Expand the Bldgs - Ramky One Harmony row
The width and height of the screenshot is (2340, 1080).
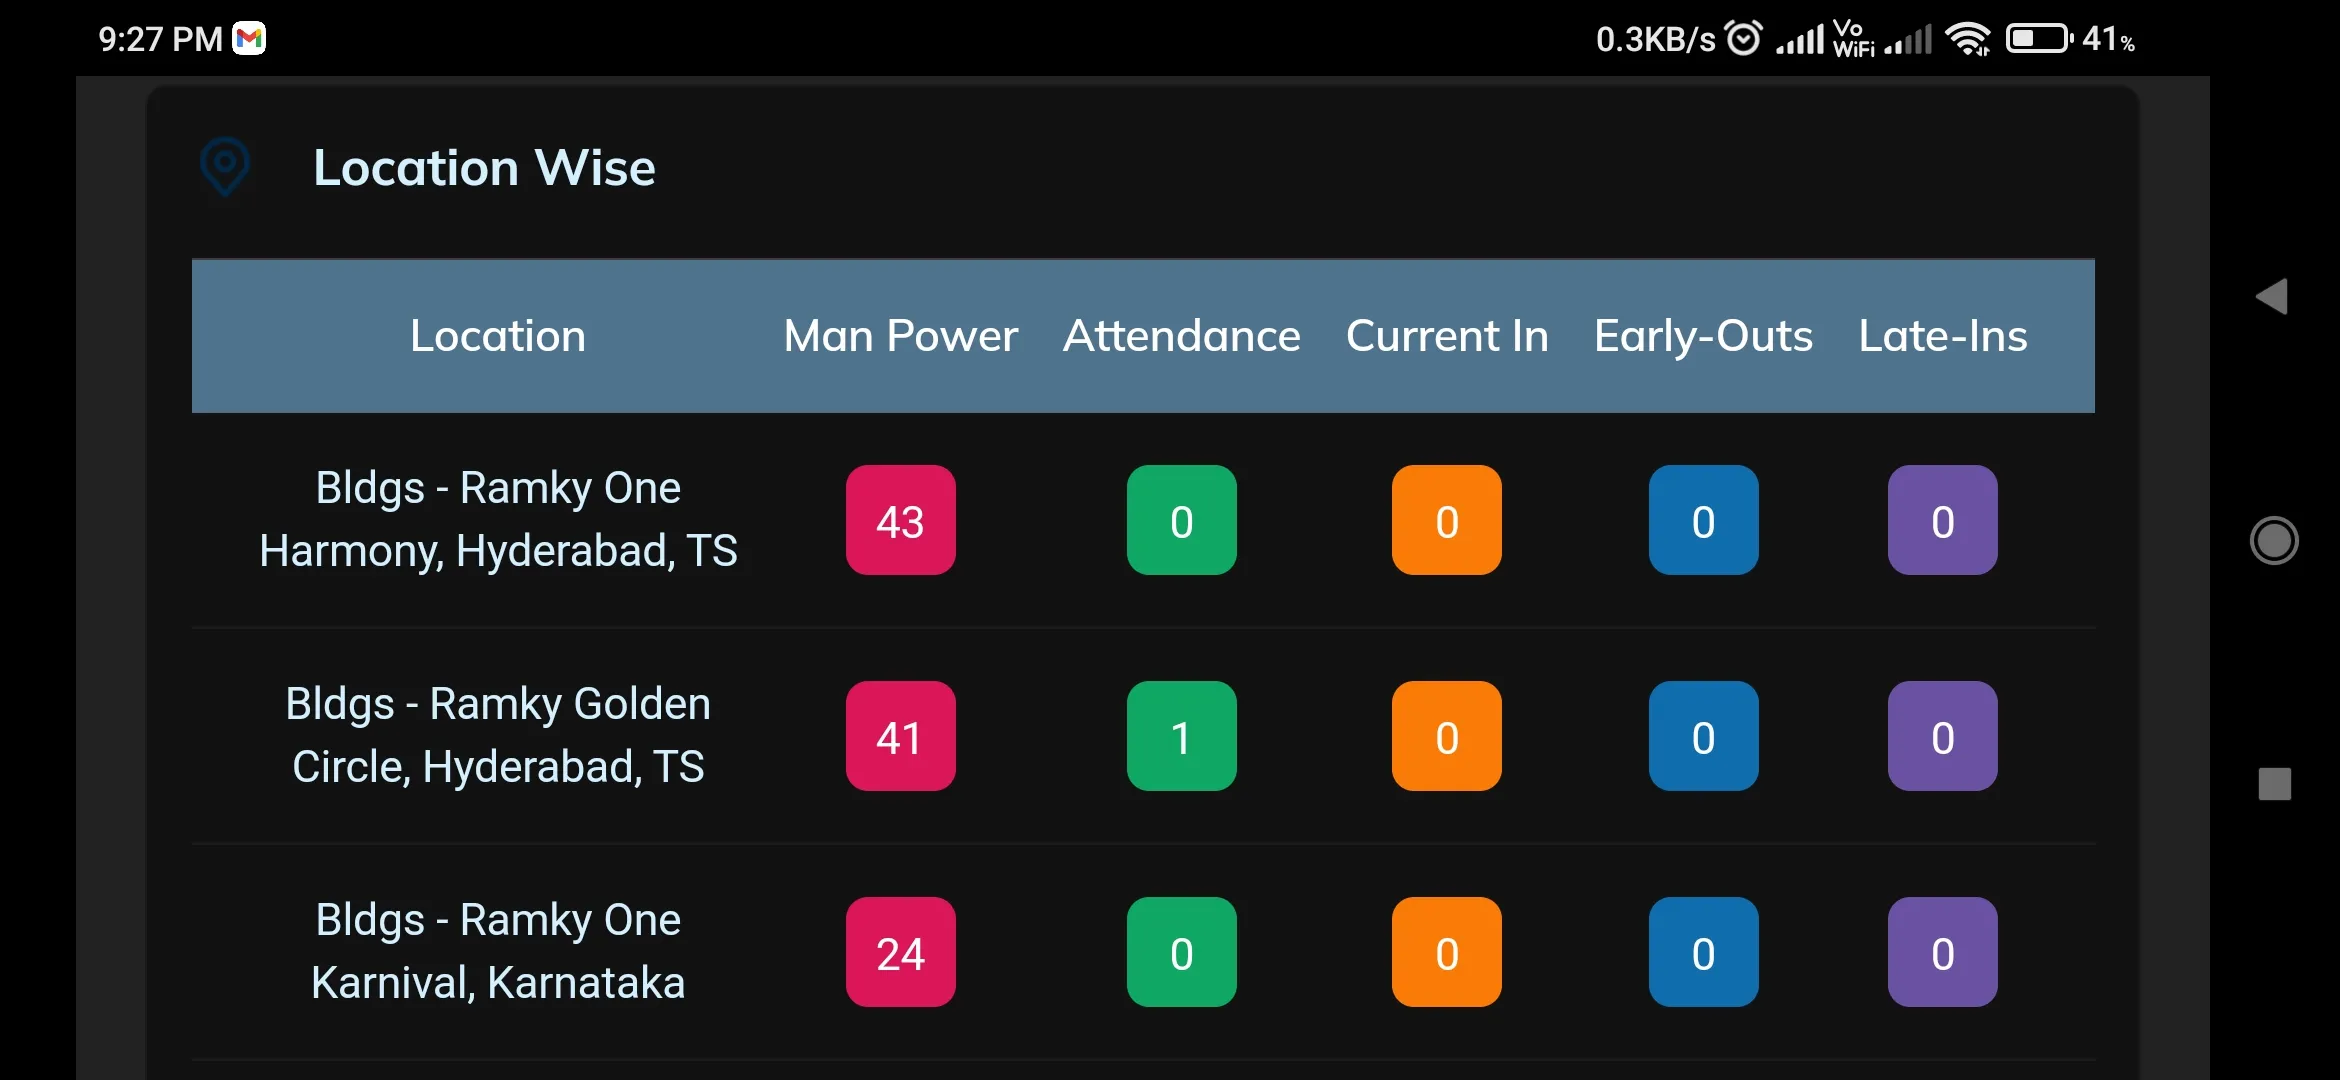500,518
